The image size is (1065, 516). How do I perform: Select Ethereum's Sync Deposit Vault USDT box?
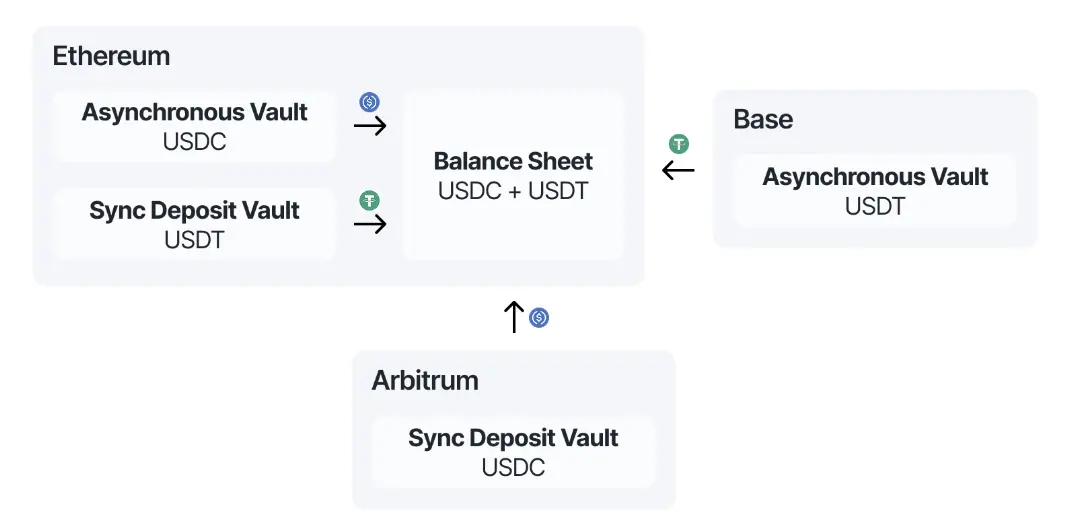pyautogui.click(x=194, y=225)
